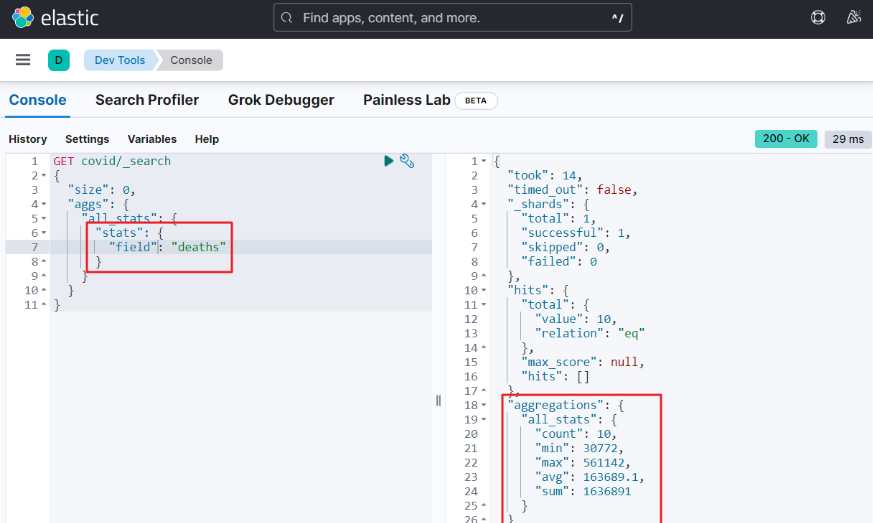Click the "avg": 163689.1 aggregation line
The image size is (873, 523).
pyautogui.click(x=590, y=477)
